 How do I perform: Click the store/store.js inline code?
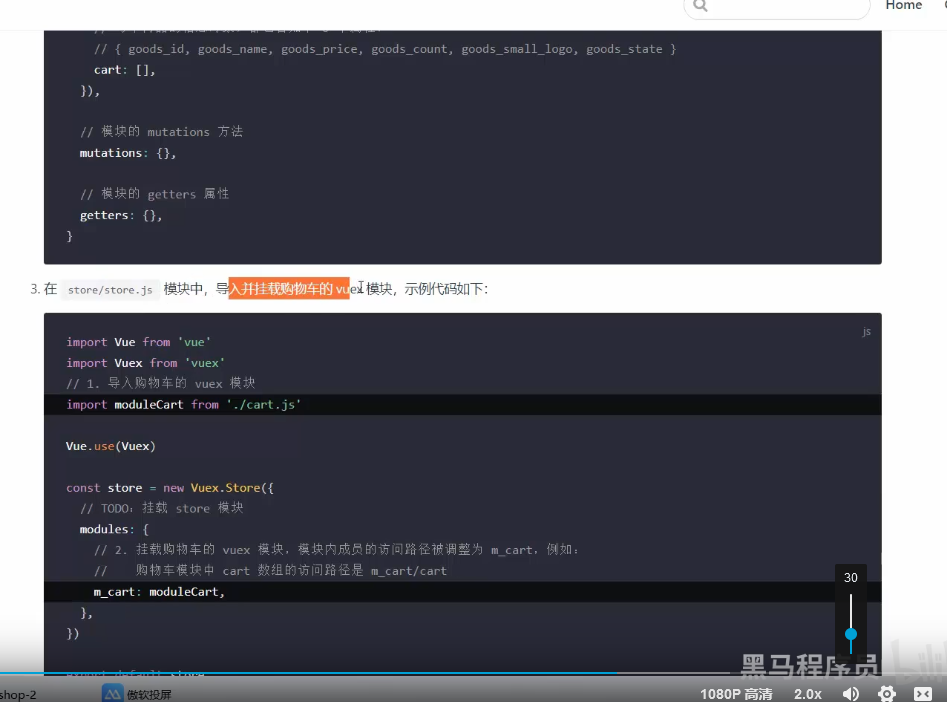[x=110, y=289]
